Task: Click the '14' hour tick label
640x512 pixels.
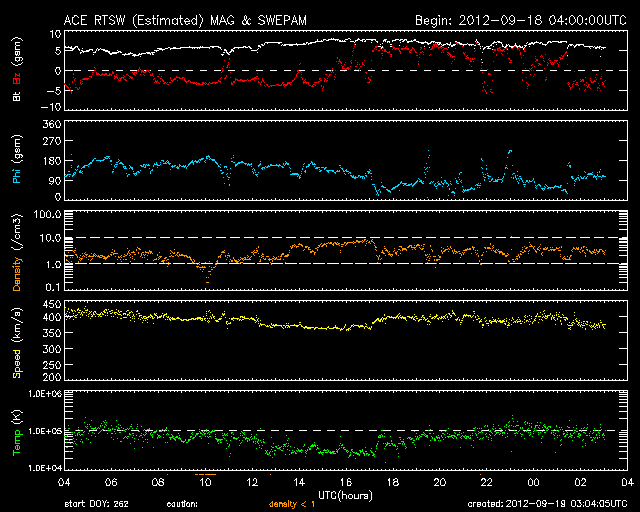Action: pyautogui.click(x=299, y=483)
